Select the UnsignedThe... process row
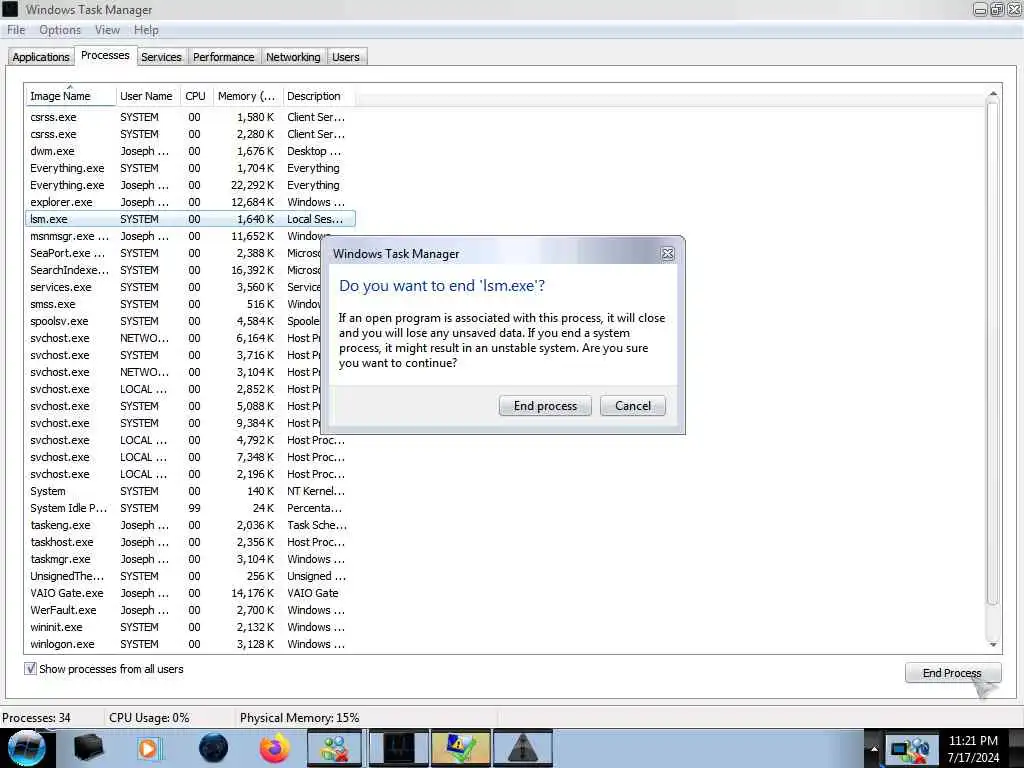Image resolution: width=1024 pixels, height=768 pixels. pos(190,576)
